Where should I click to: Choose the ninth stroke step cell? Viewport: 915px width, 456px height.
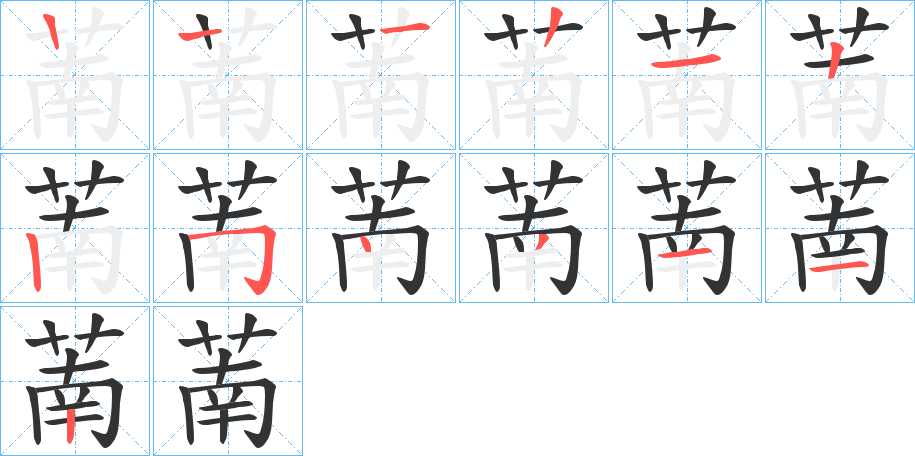click(x=381, y=228)
